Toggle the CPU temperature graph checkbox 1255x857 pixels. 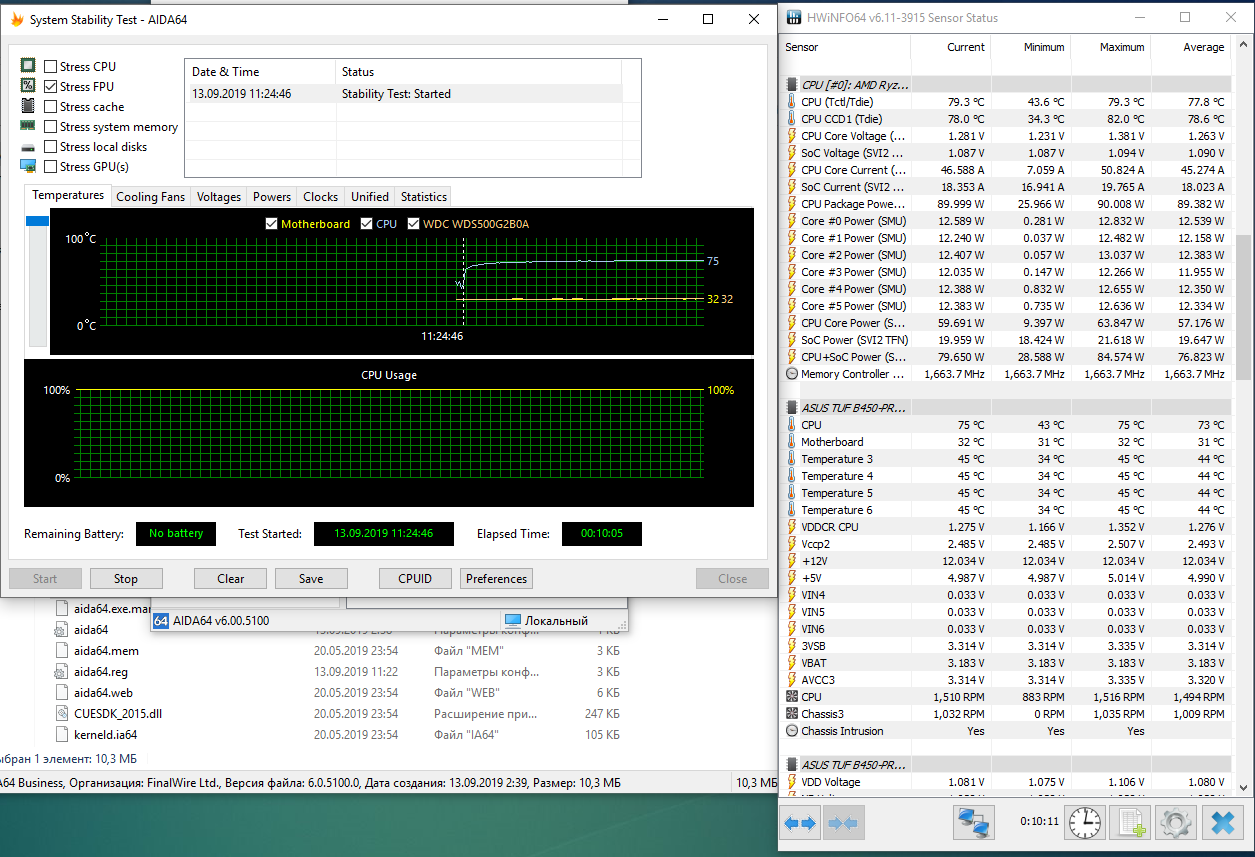(x=366, y=223)
